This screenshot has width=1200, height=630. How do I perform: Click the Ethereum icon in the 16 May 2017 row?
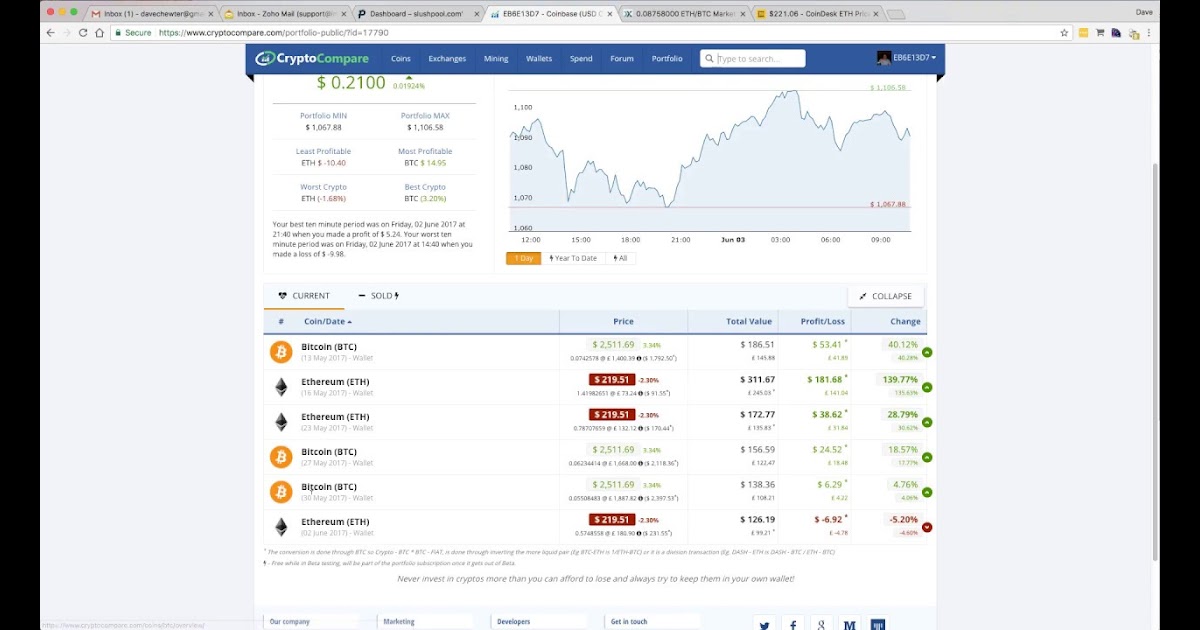pos(281,387)
